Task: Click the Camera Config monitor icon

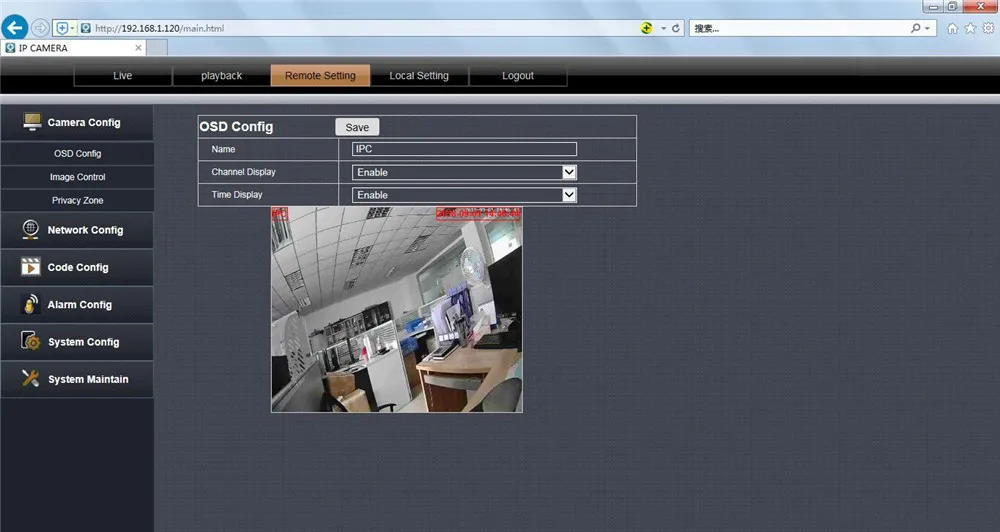Action: 32,122
